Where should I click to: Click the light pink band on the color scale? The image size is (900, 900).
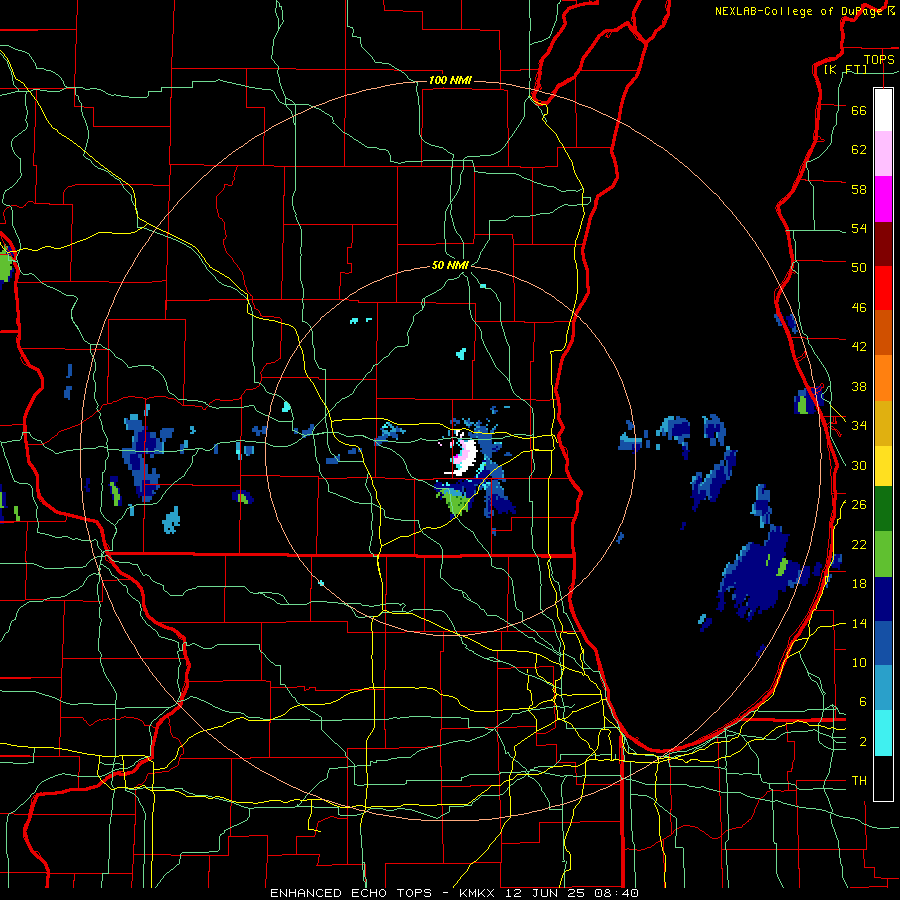point(883,154)
